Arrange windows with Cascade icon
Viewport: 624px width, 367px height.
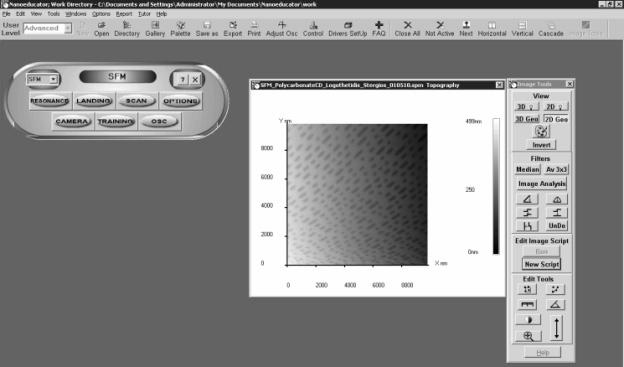coord(551,29)
